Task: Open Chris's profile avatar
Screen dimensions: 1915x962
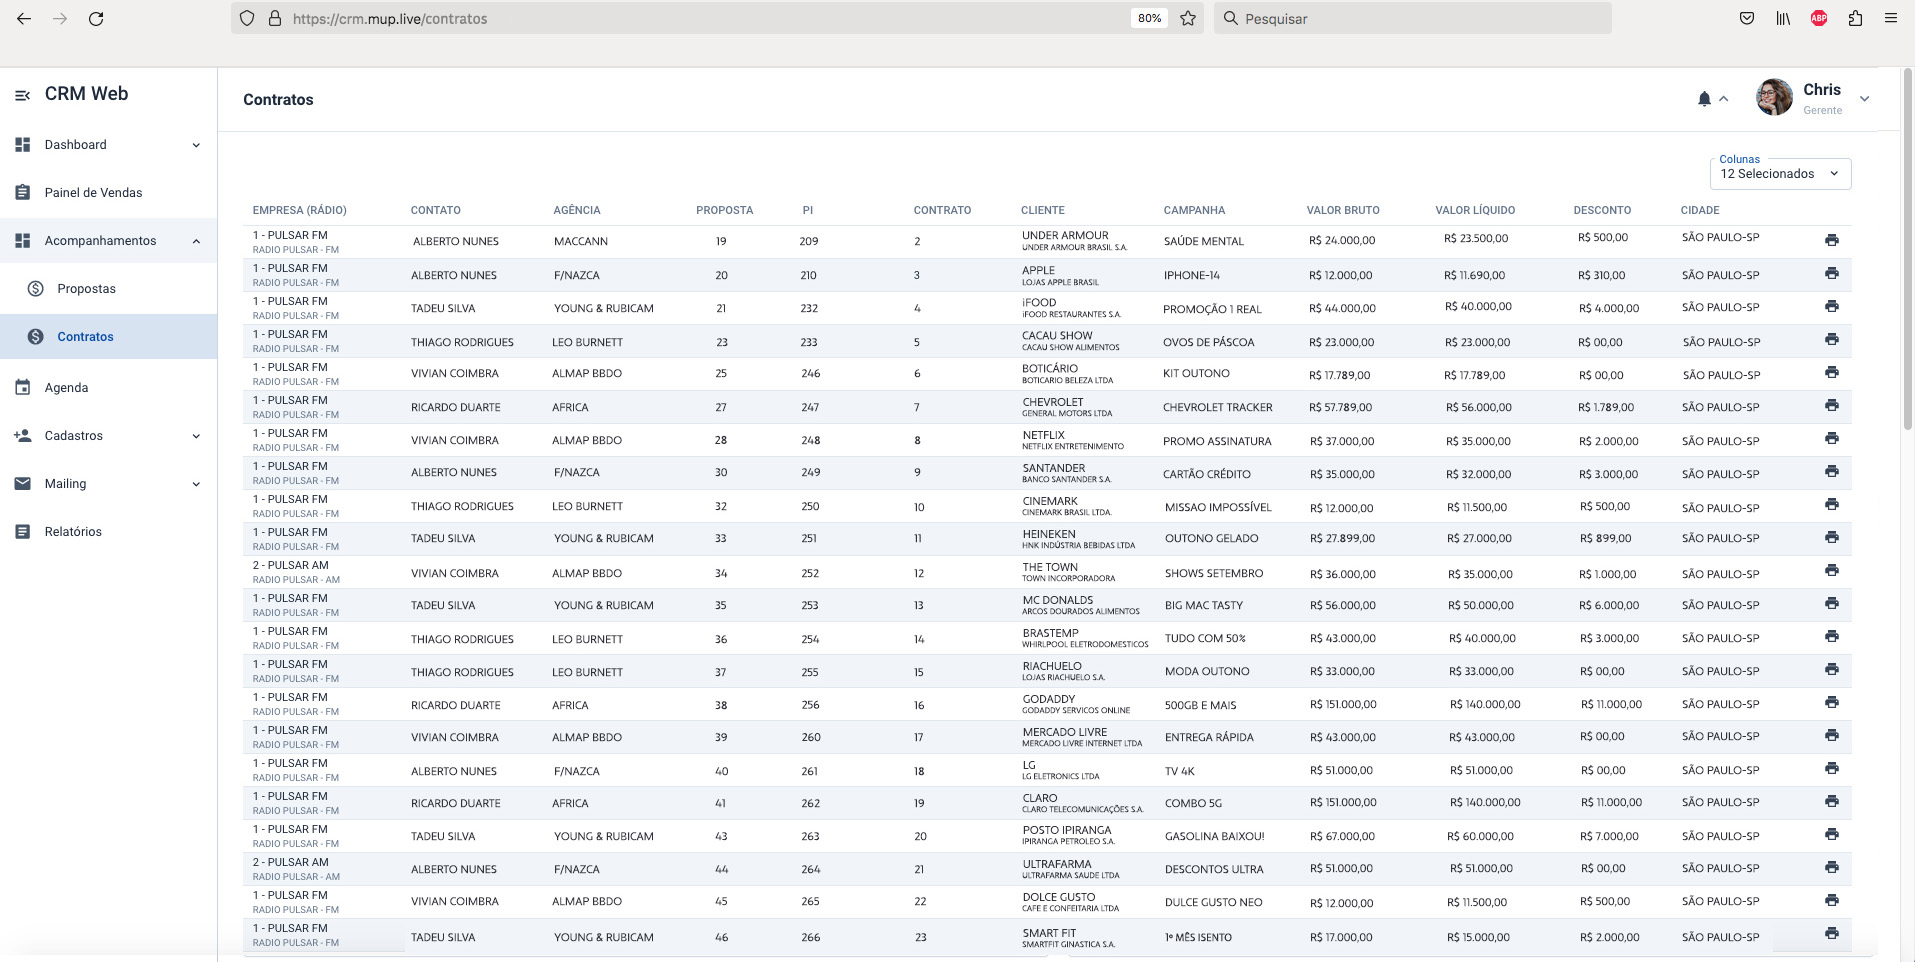Action: [1774, 97]
